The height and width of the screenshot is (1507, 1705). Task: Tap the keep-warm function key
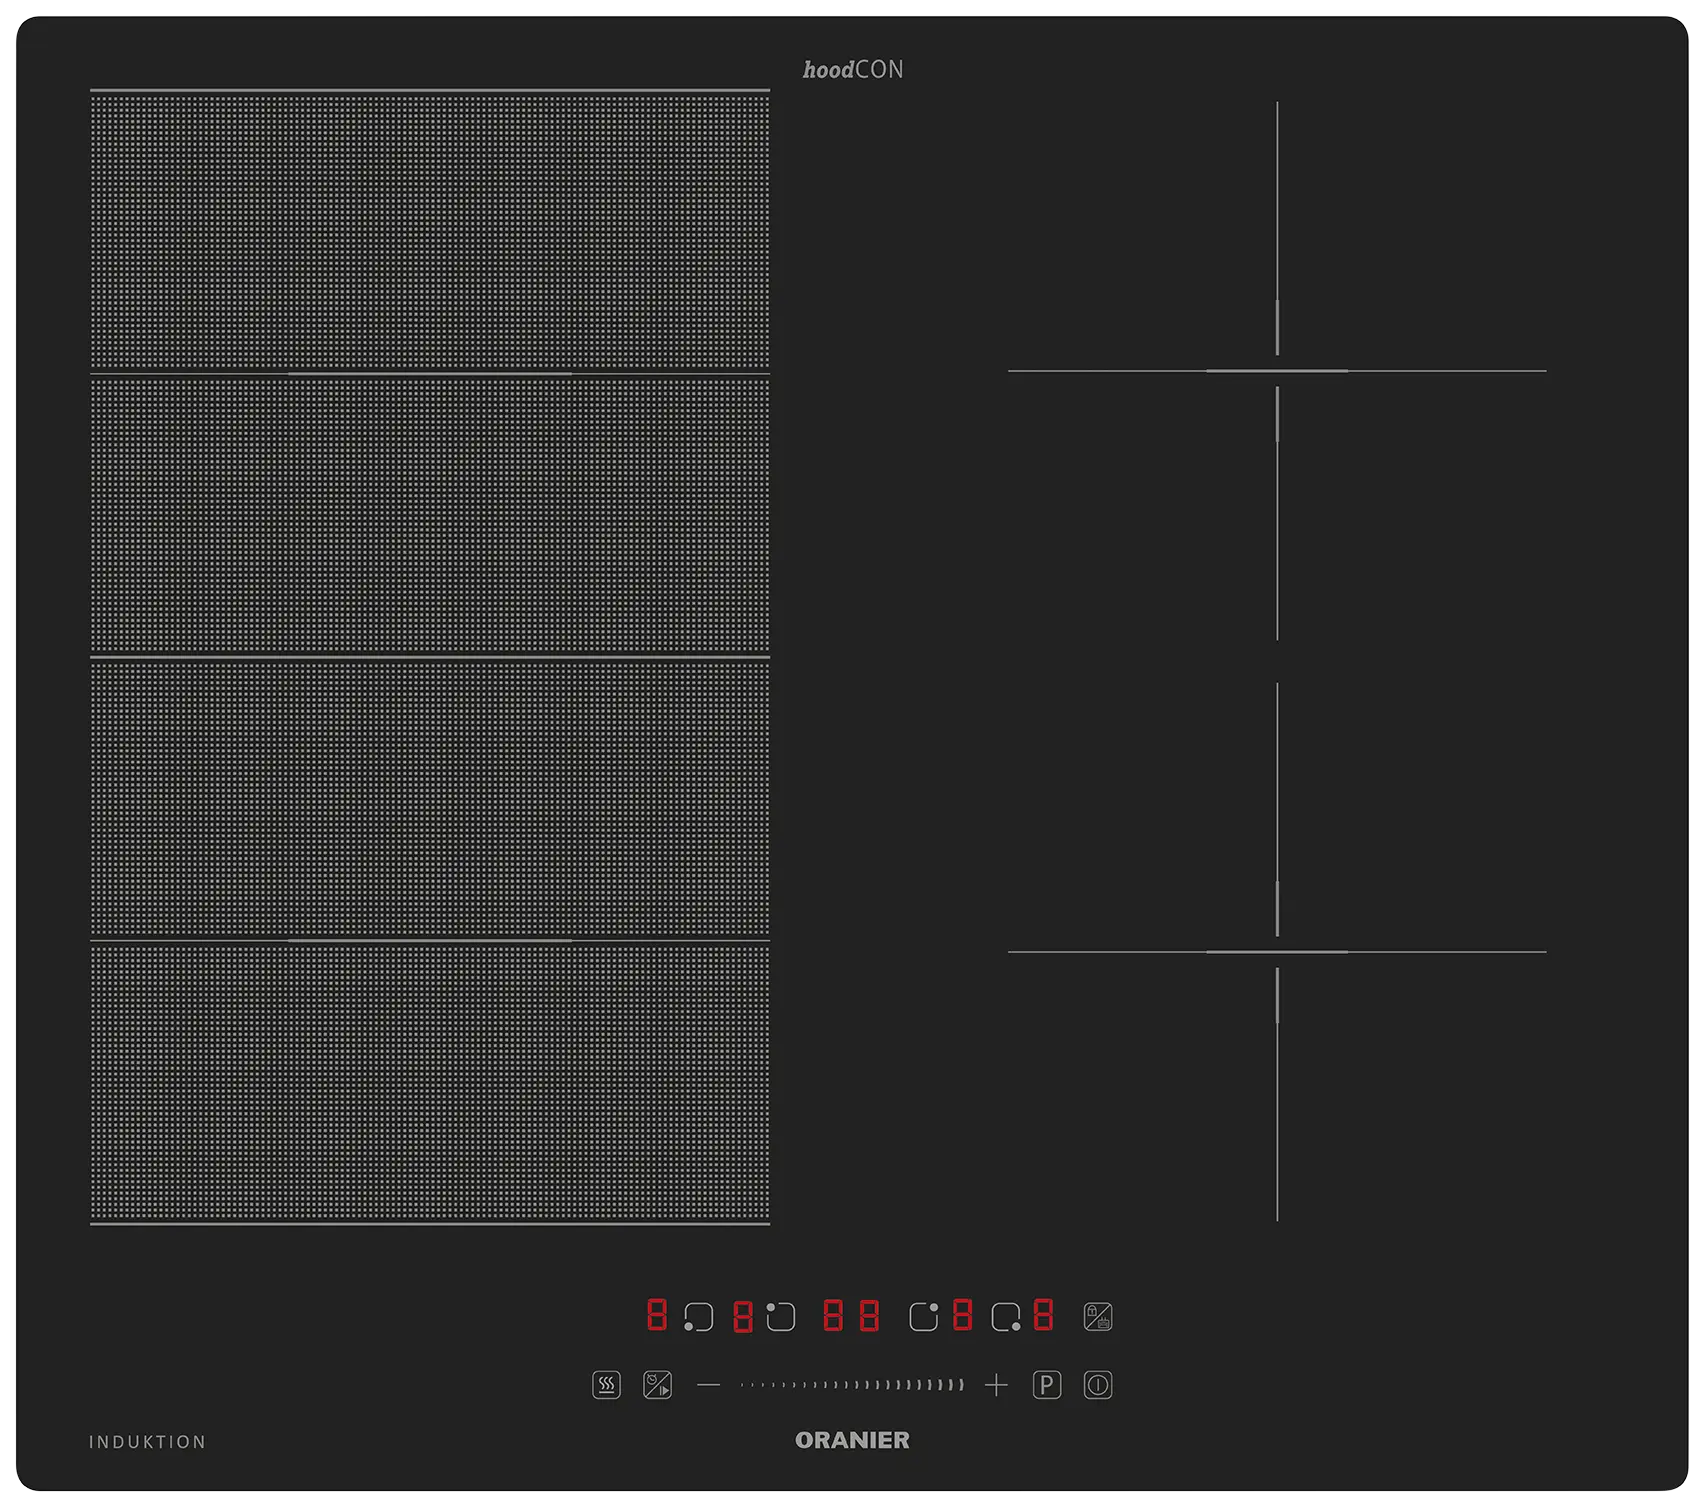[x=606, y=1385]
